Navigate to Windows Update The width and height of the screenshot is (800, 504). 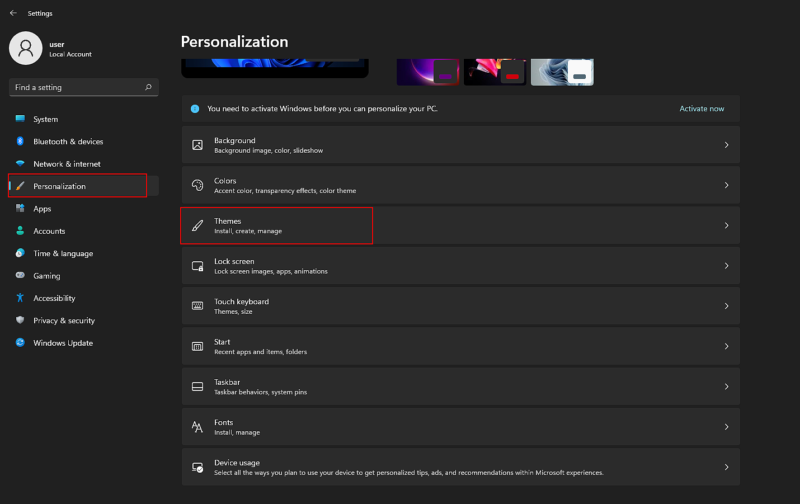(84, 343)
